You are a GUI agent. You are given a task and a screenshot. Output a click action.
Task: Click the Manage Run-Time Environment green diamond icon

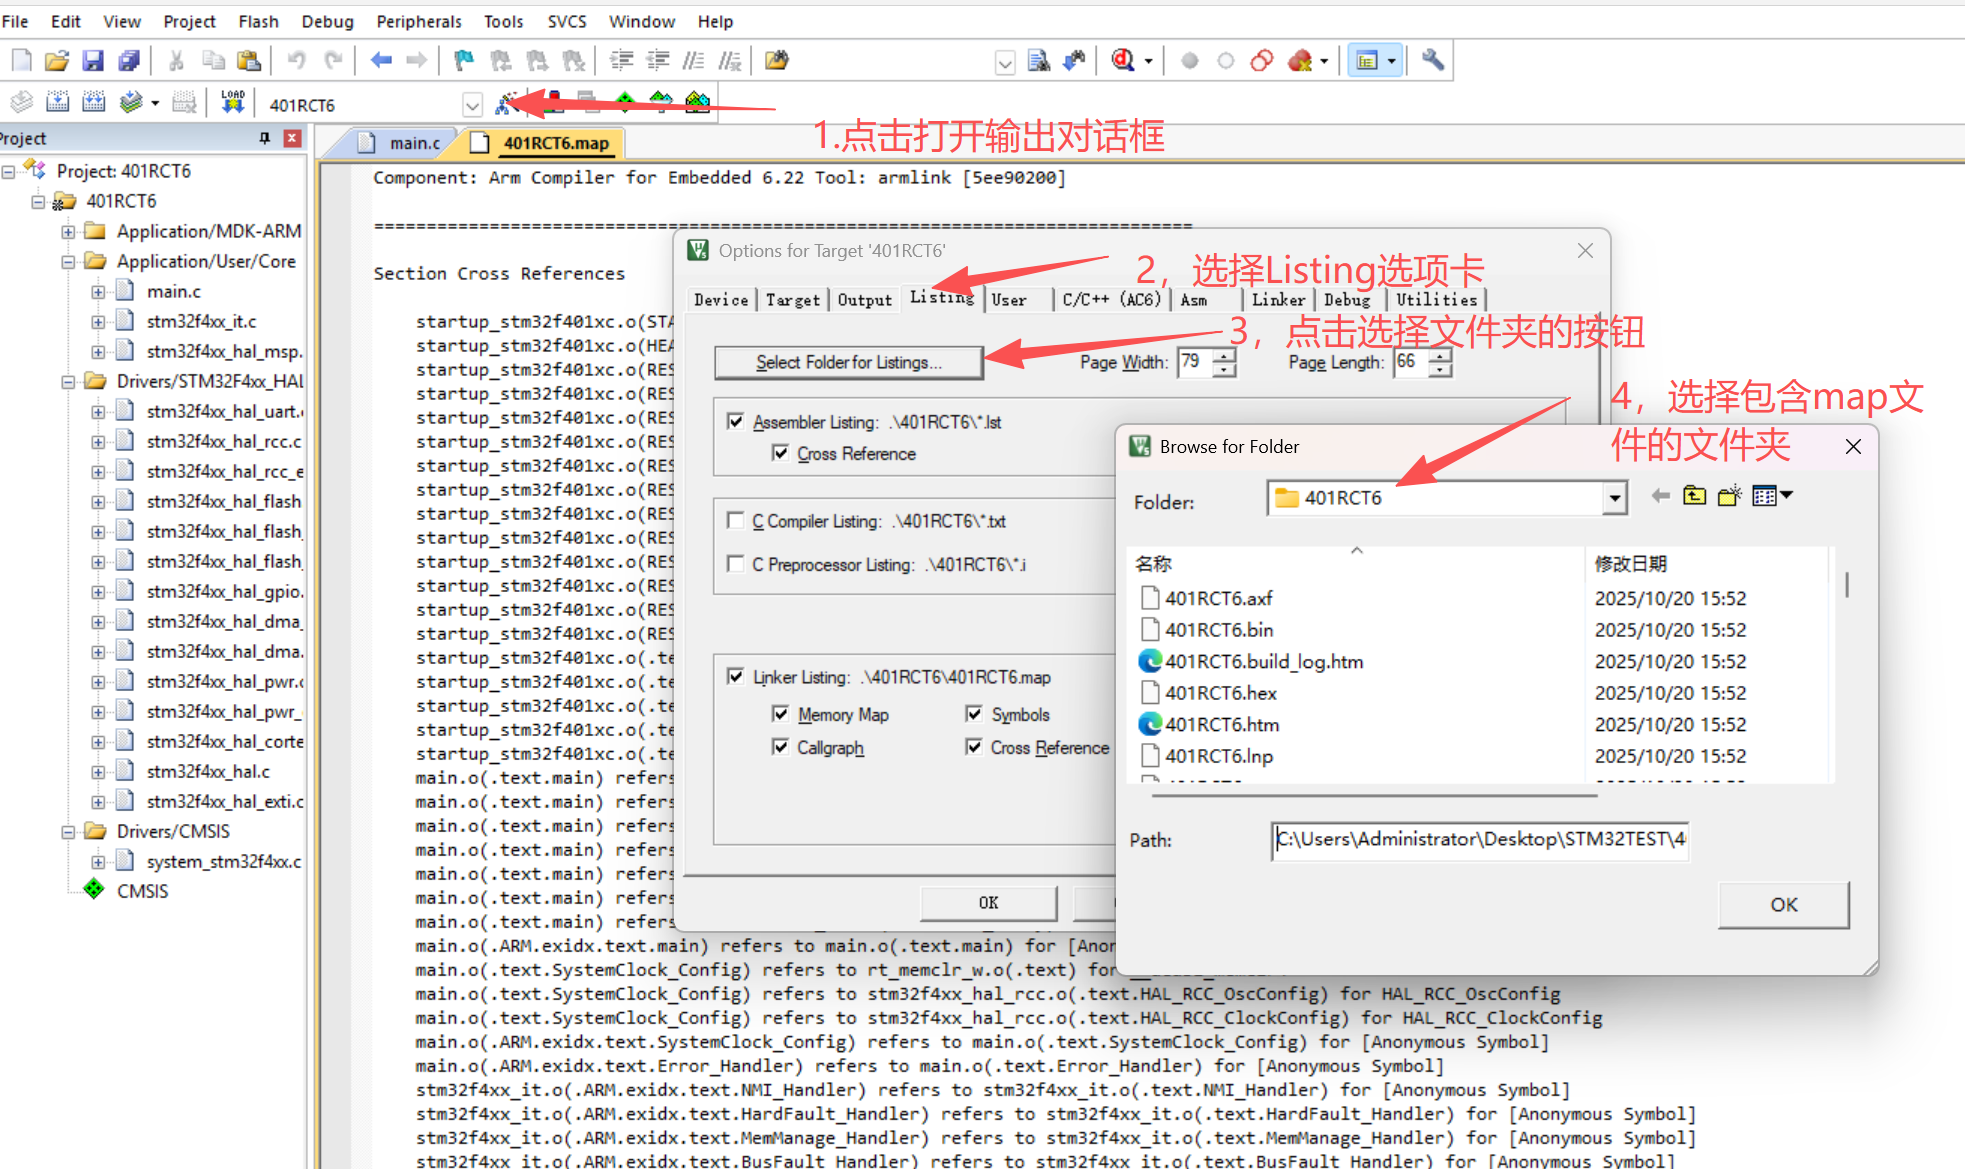point(625,102)
